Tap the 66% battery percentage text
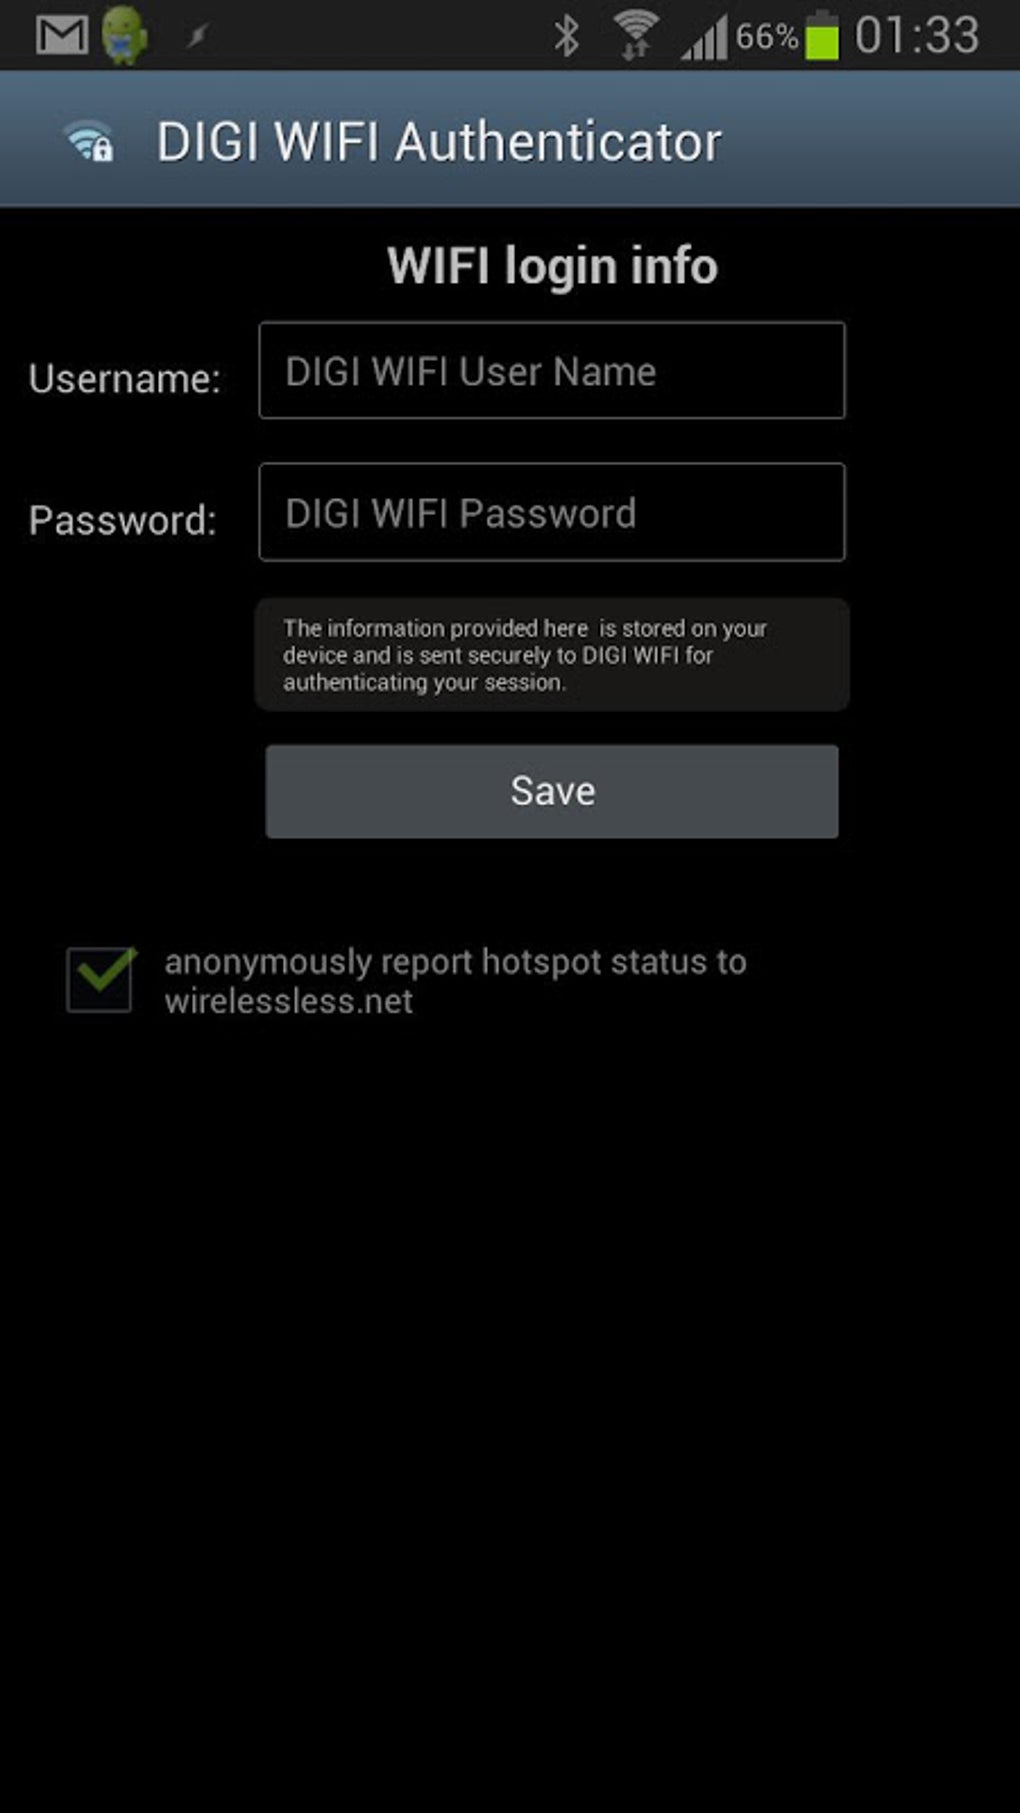Screen dimensions: 1020x1813 point(767,37)
